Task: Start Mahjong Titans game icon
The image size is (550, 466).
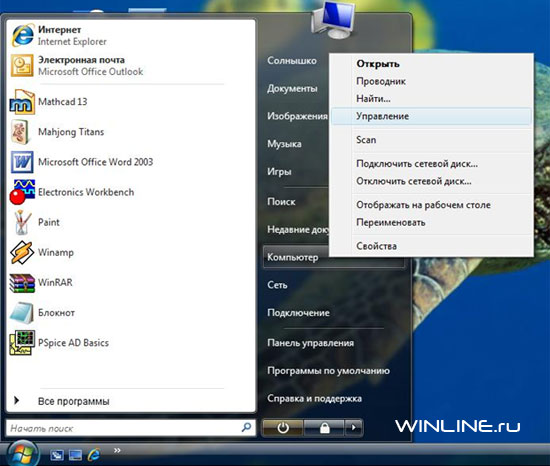Action: 20,132
